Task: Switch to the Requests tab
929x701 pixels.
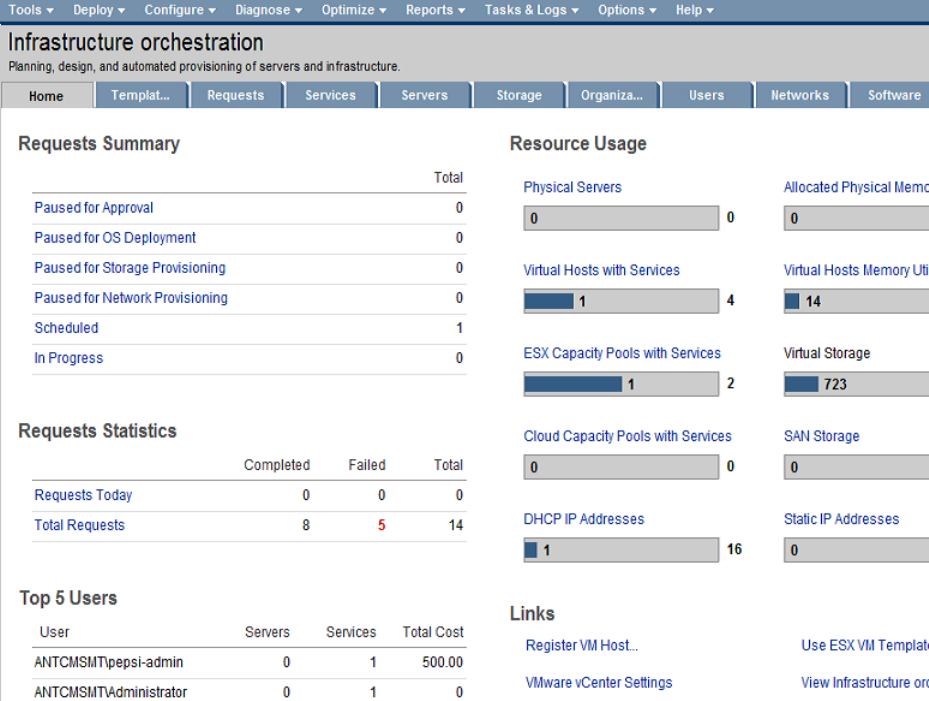Action: pyautogui.click(x=236, y=96)
